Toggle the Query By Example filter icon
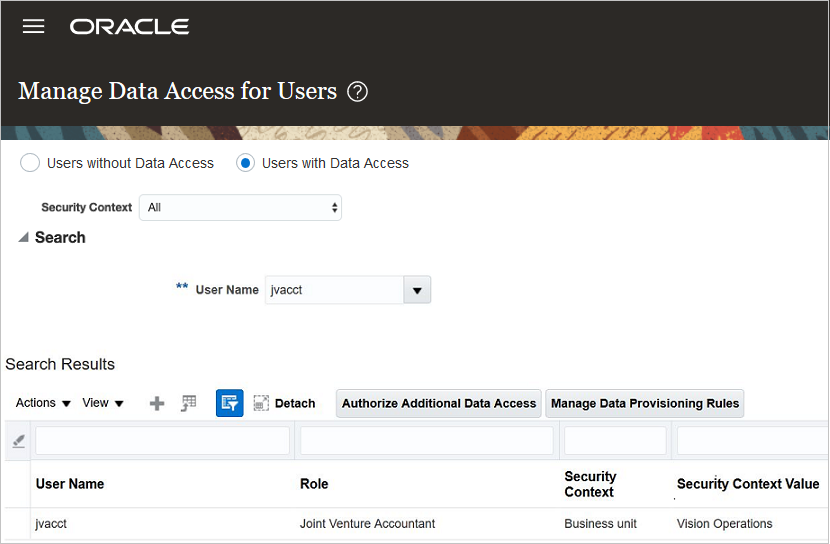 point(229,403)
